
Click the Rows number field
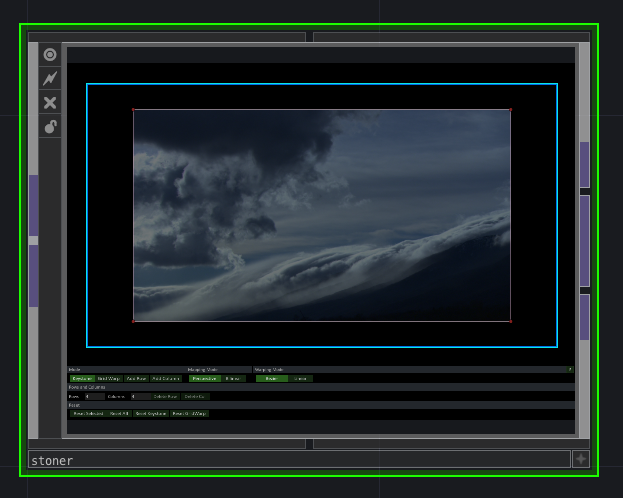[94, 396]
